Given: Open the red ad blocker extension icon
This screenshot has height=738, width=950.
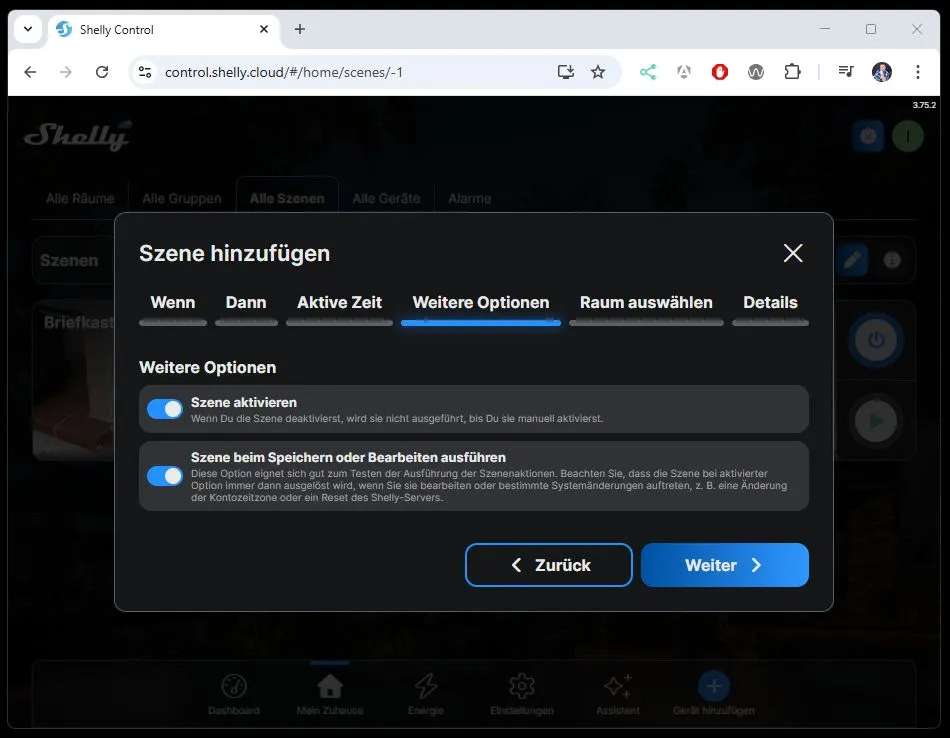Looking at the screenshot, I should click(720, 72).
